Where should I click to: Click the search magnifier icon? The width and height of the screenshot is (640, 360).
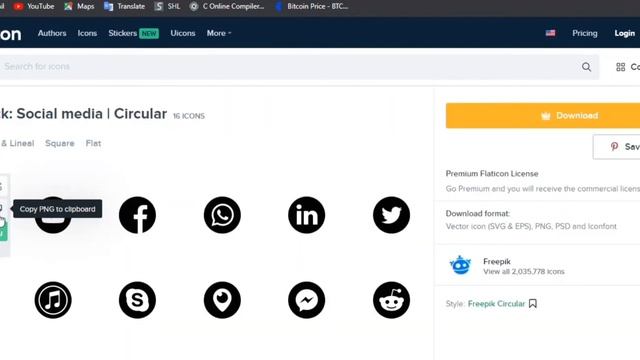tap(586, 67)
